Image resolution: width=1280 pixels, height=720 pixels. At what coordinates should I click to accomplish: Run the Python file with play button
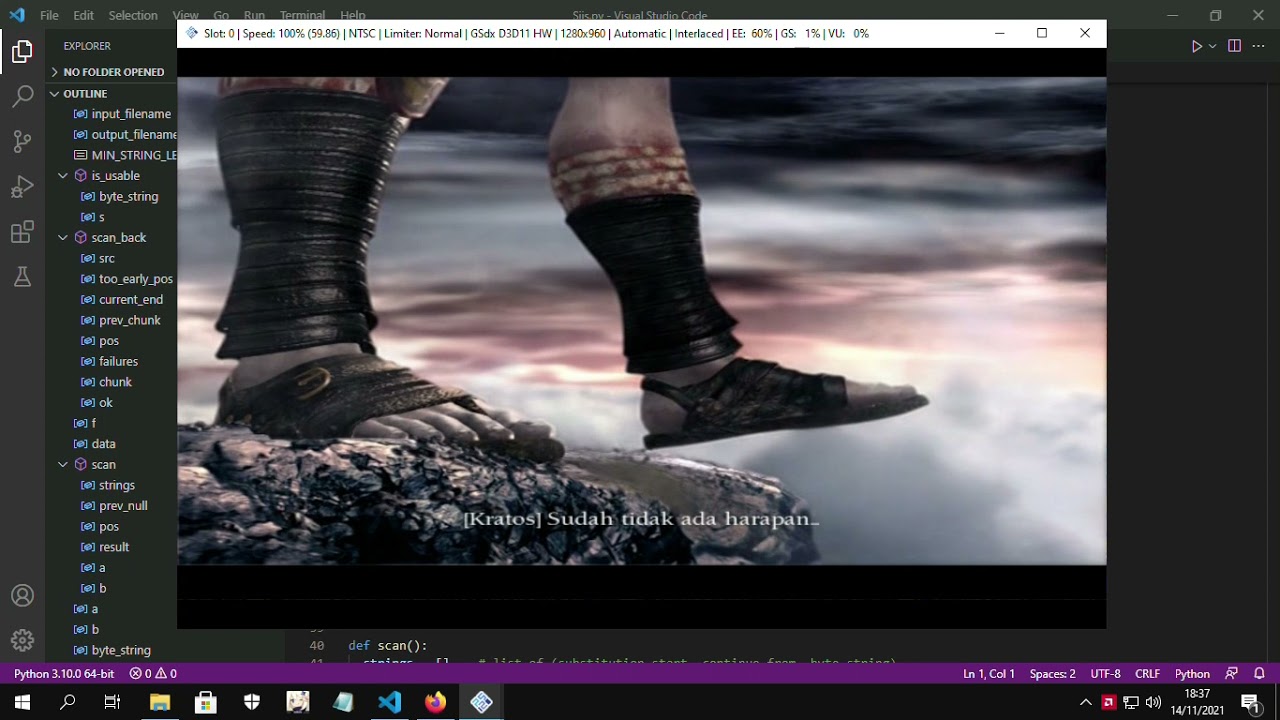point(1196,46)
